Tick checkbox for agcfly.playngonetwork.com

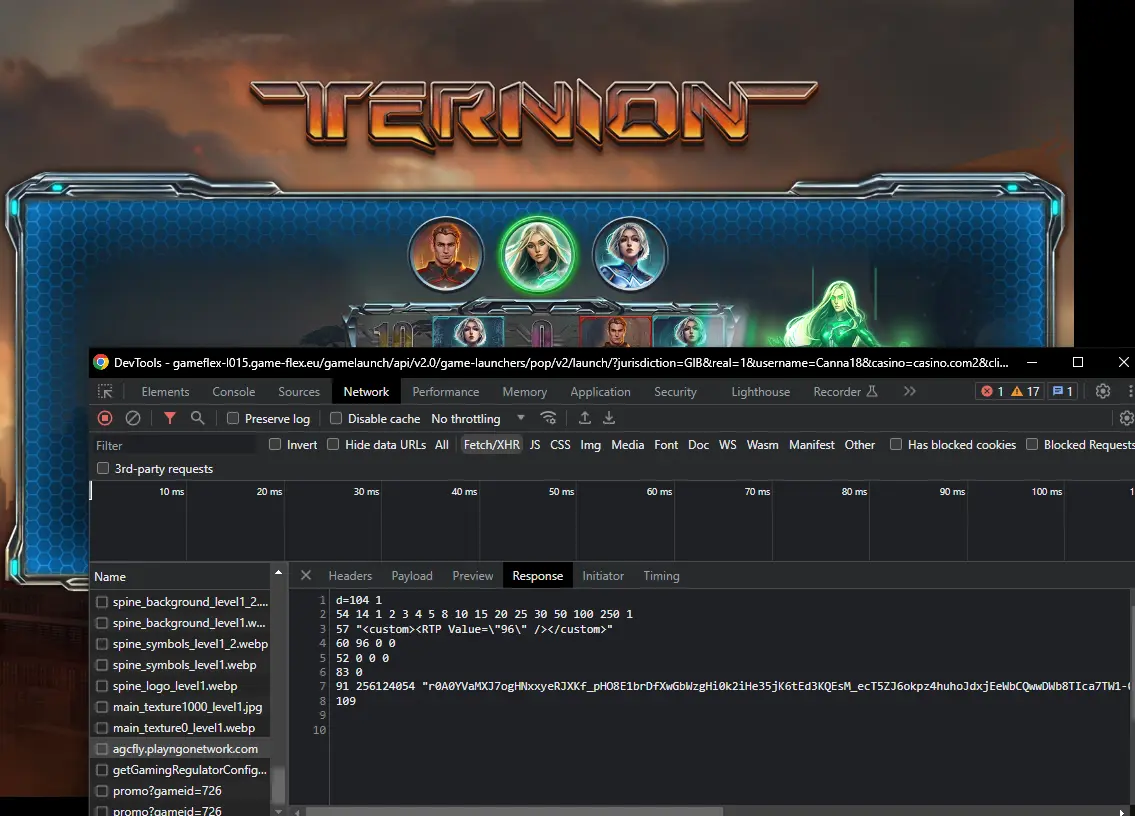(102, 749)
